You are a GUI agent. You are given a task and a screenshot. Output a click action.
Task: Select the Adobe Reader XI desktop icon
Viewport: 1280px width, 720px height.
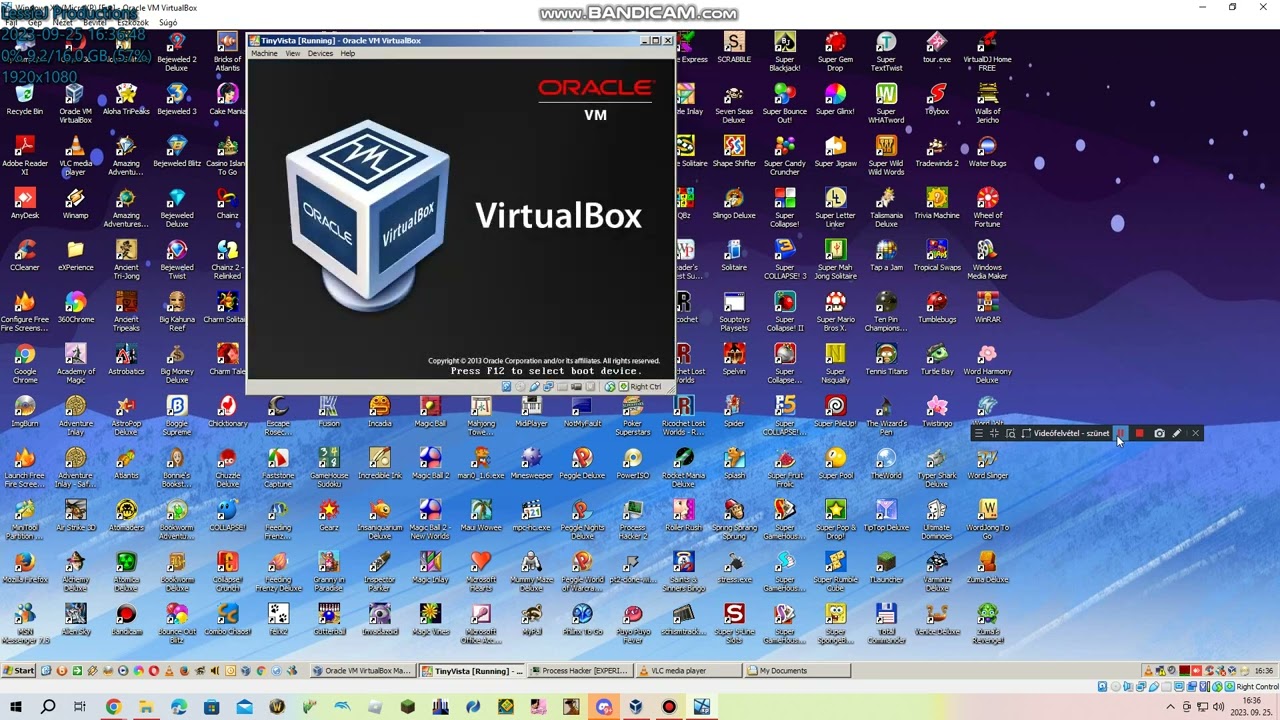coord(25,155)
